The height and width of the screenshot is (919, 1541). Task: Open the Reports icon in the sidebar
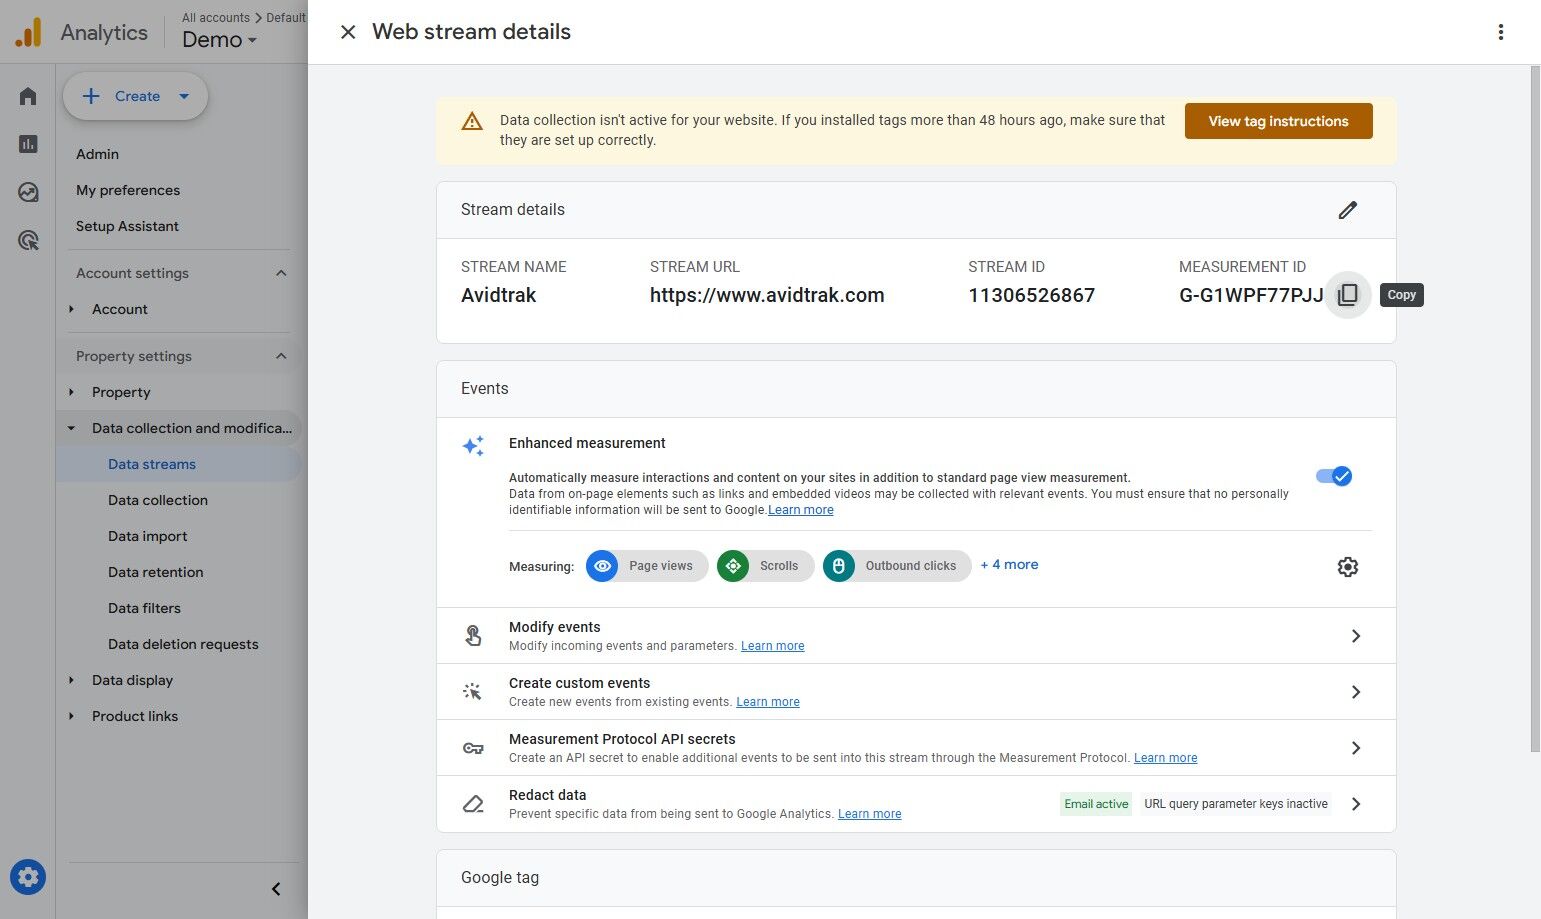[x=27, y=143]
